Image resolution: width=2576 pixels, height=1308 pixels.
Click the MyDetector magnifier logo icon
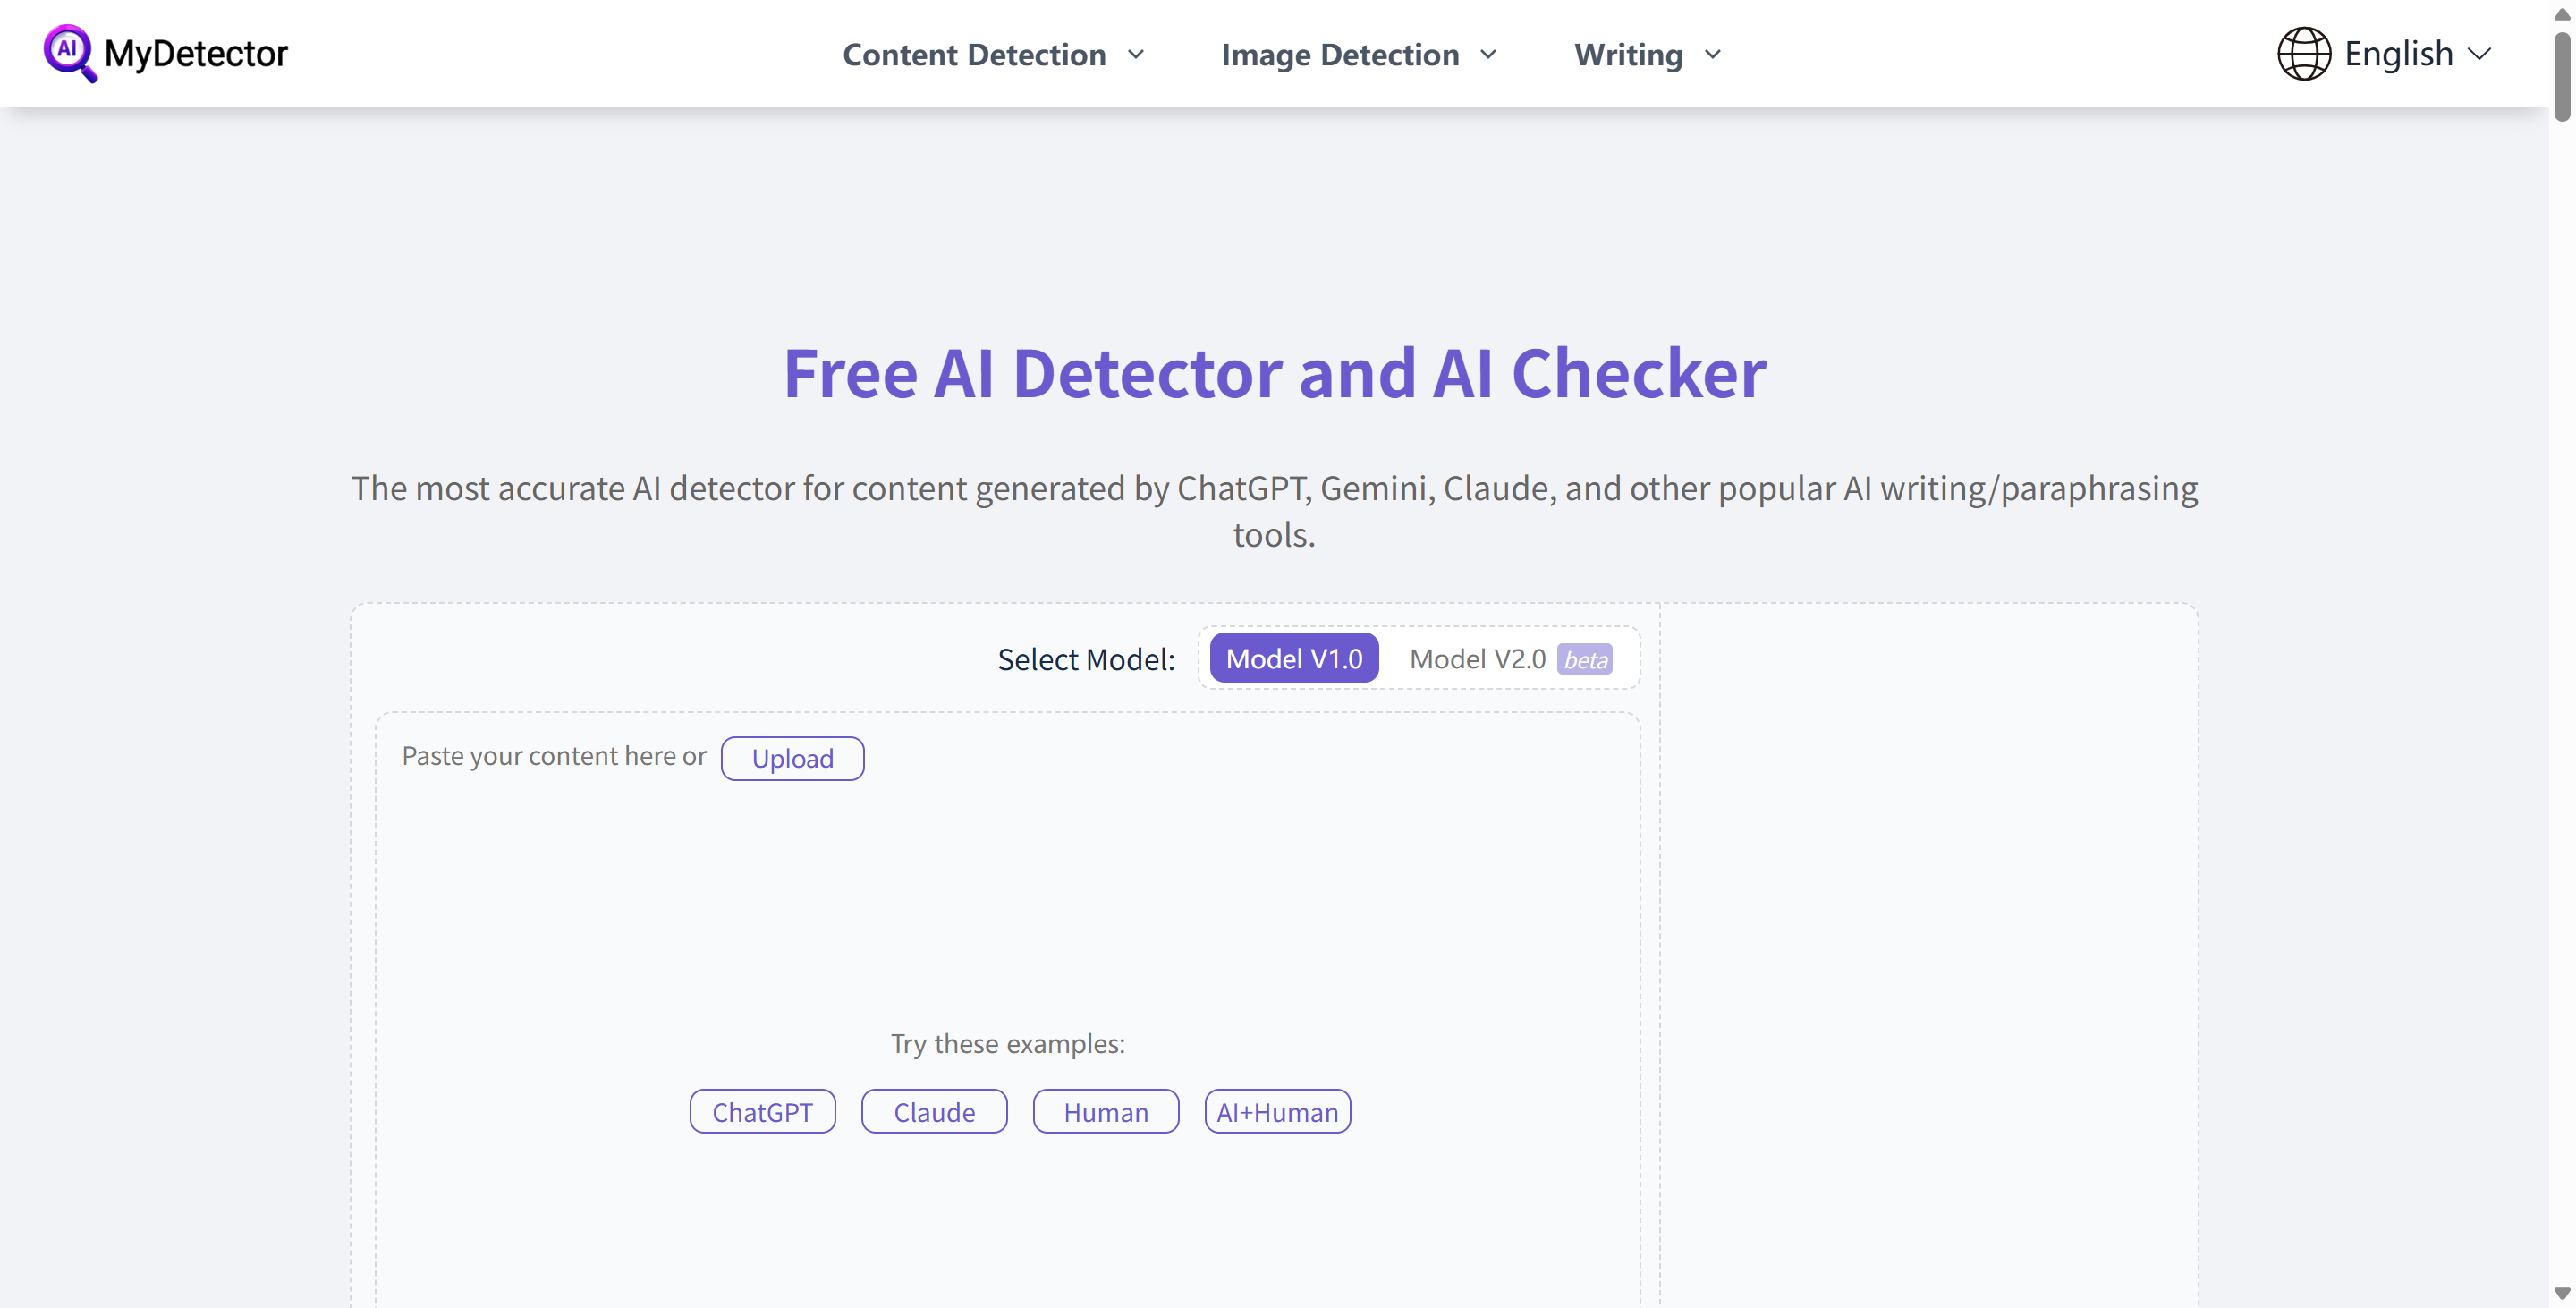70,54
